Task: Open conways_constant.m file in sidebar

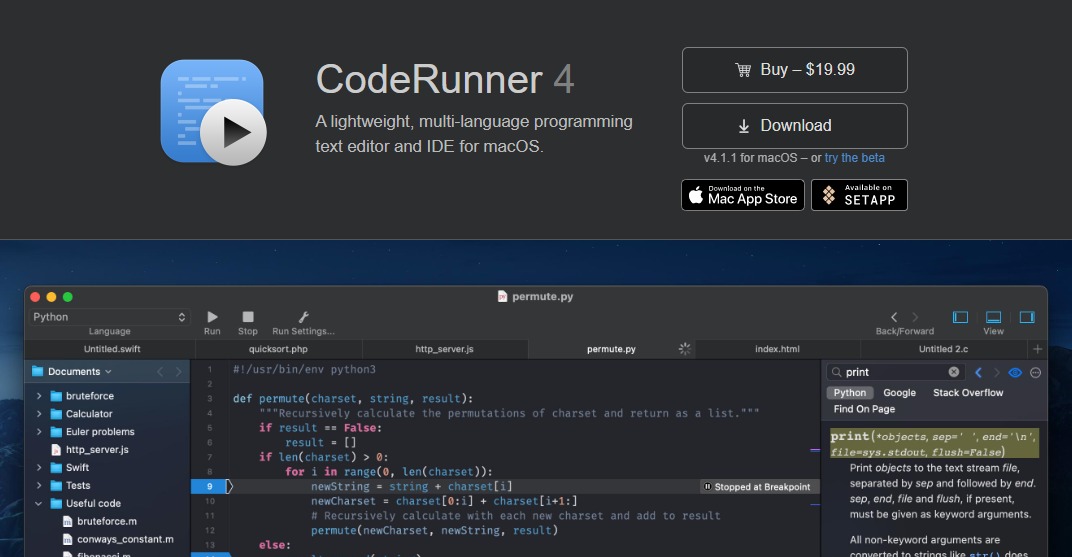Action: pyautogui.click(x=125, y=539)
